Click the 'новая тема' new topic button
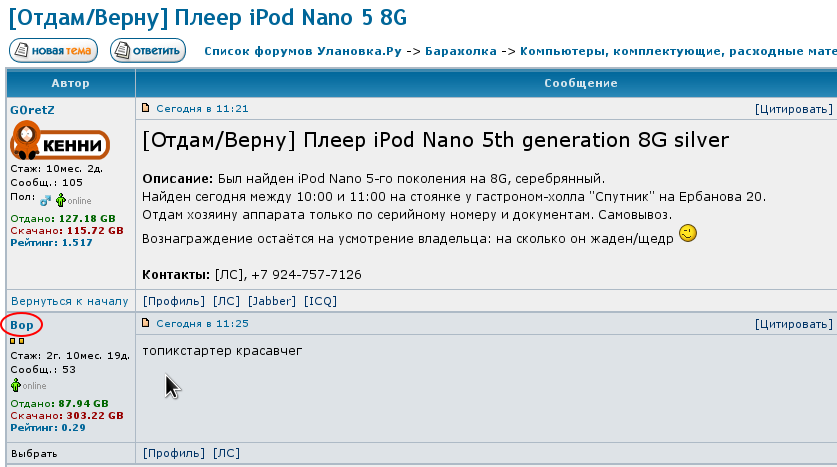This screenshot has width=837, height=467. 53,51
